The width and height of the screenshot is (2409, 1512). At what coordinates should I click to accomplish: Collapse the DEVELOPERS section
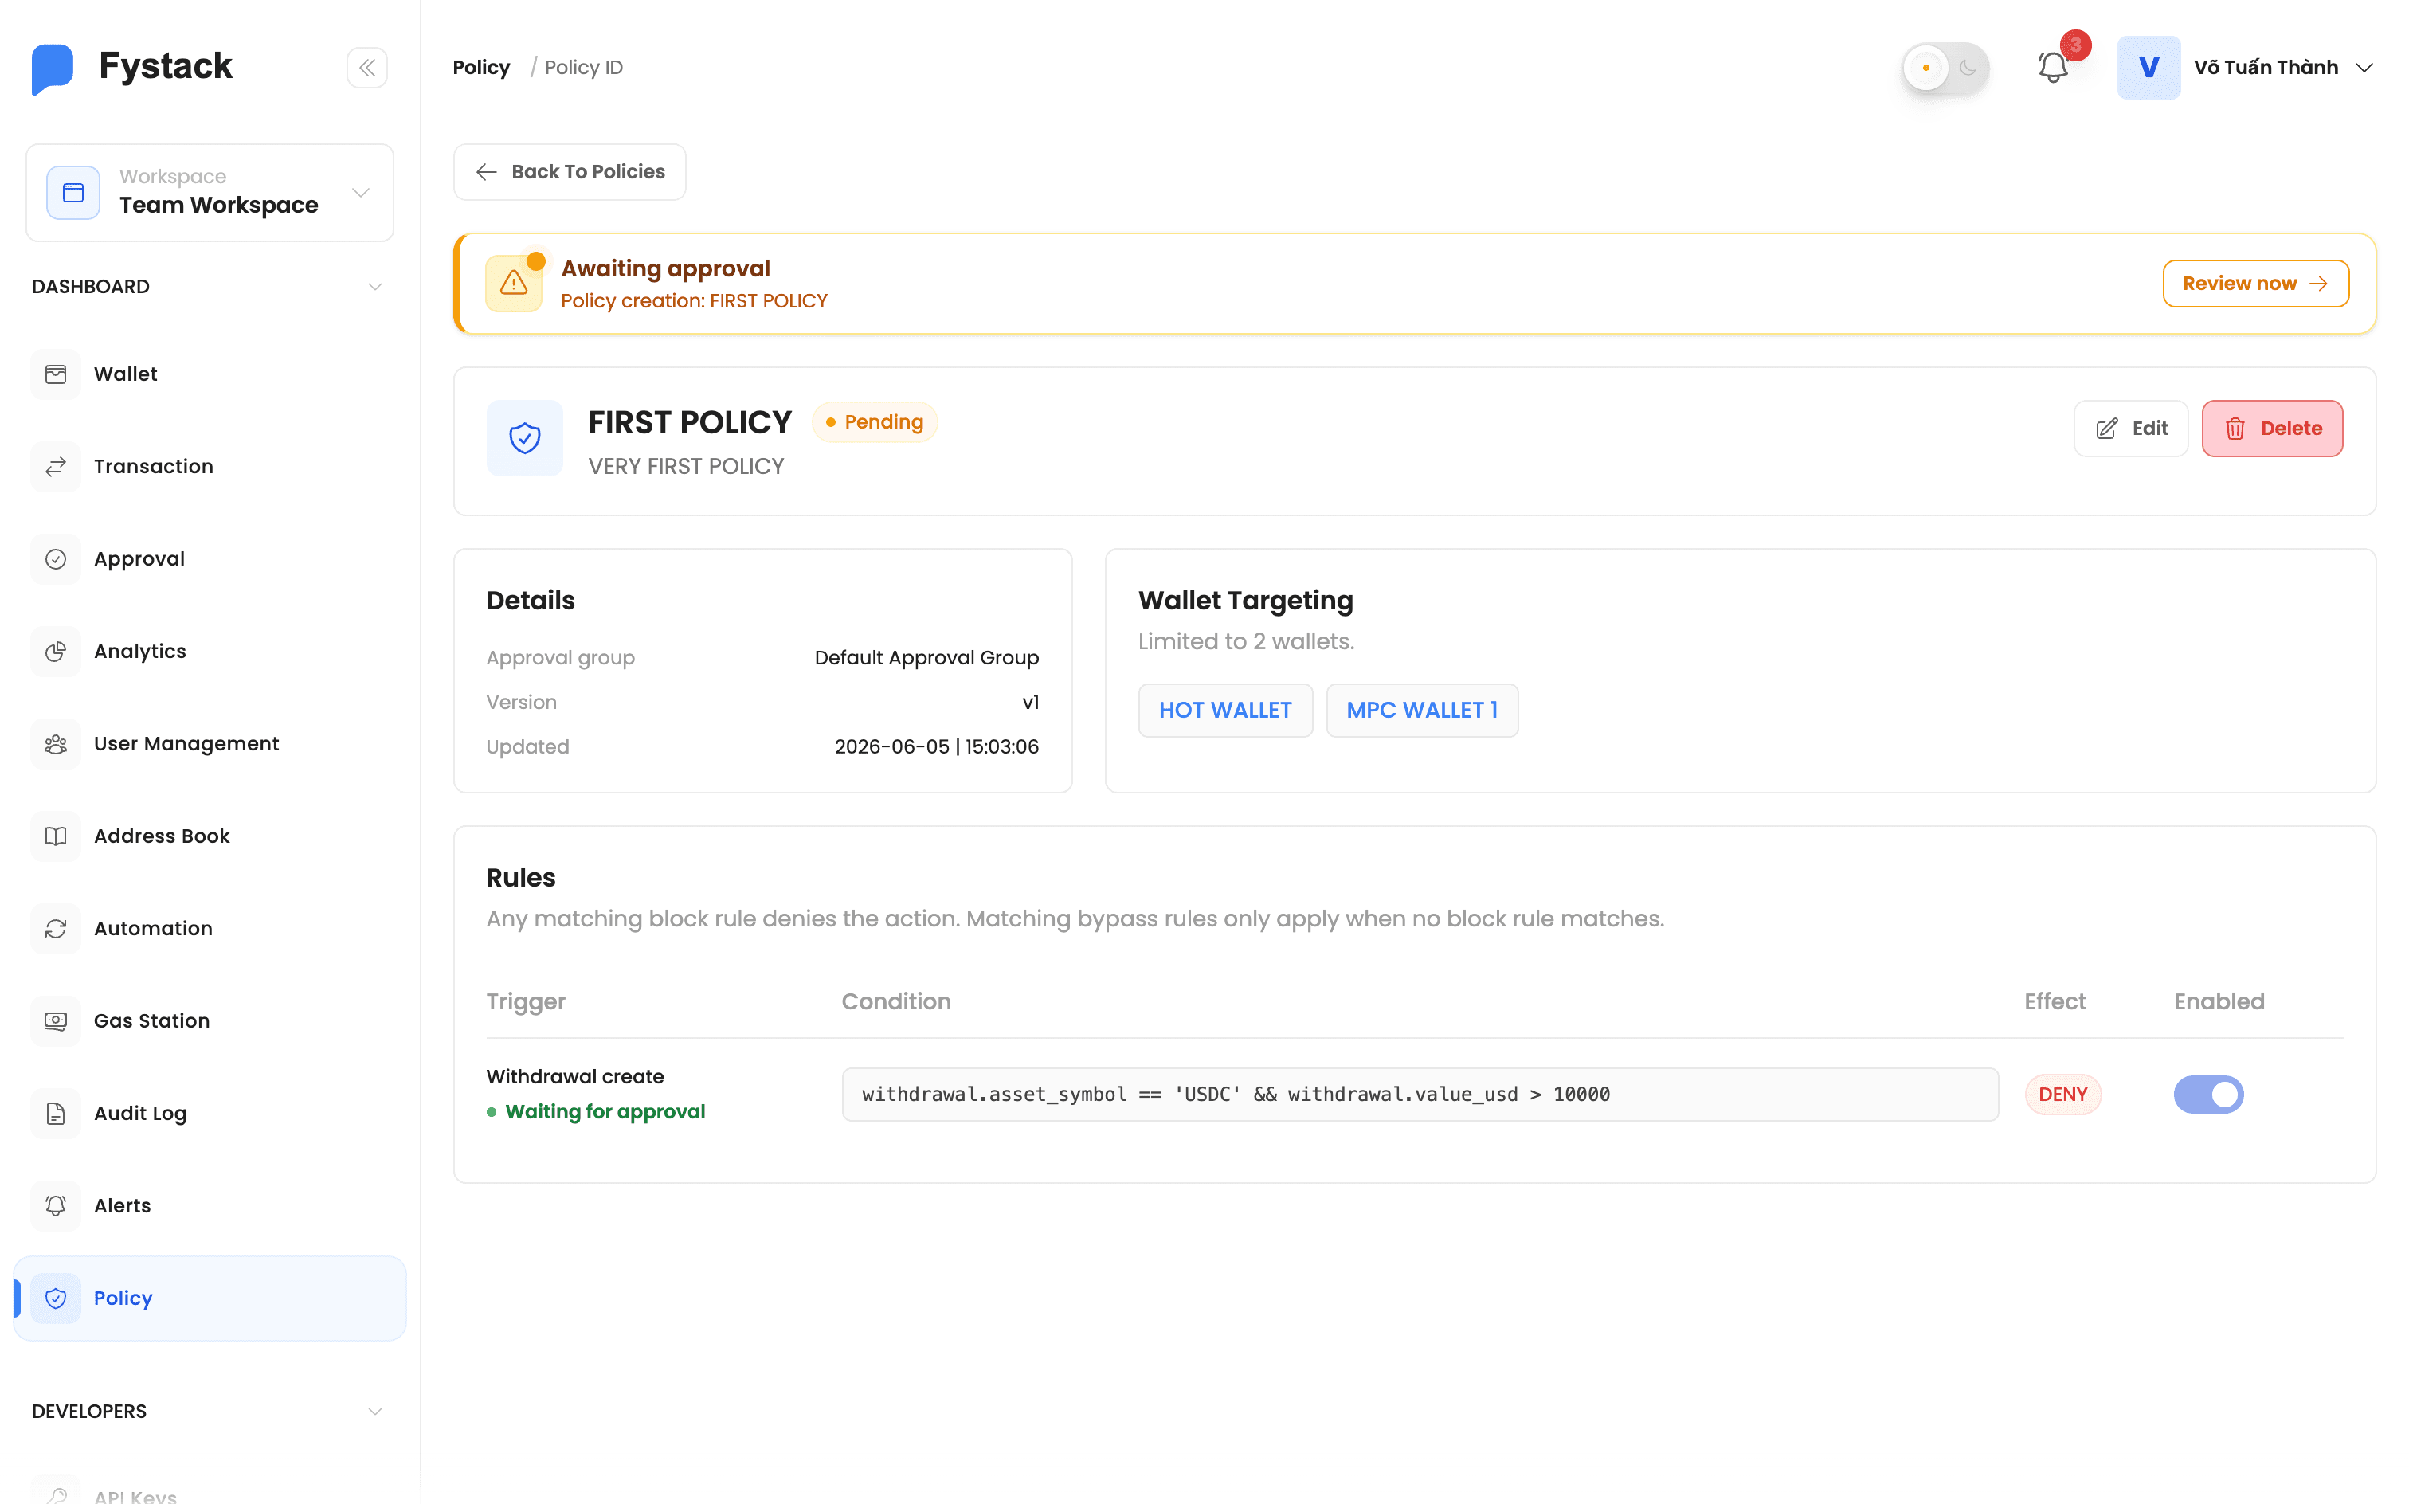tap(374, 1412)
